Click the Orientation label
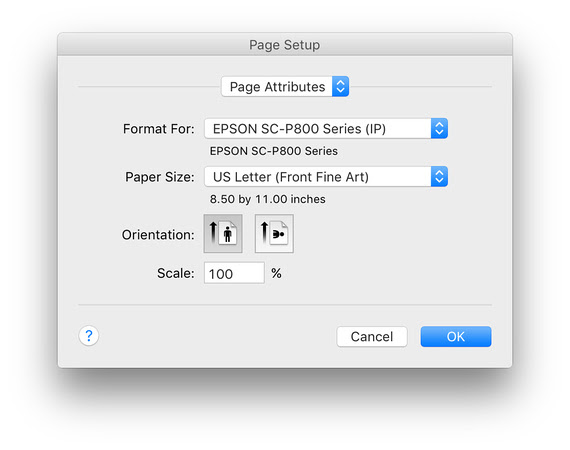 pyautogui.click(x=158, y=235)
